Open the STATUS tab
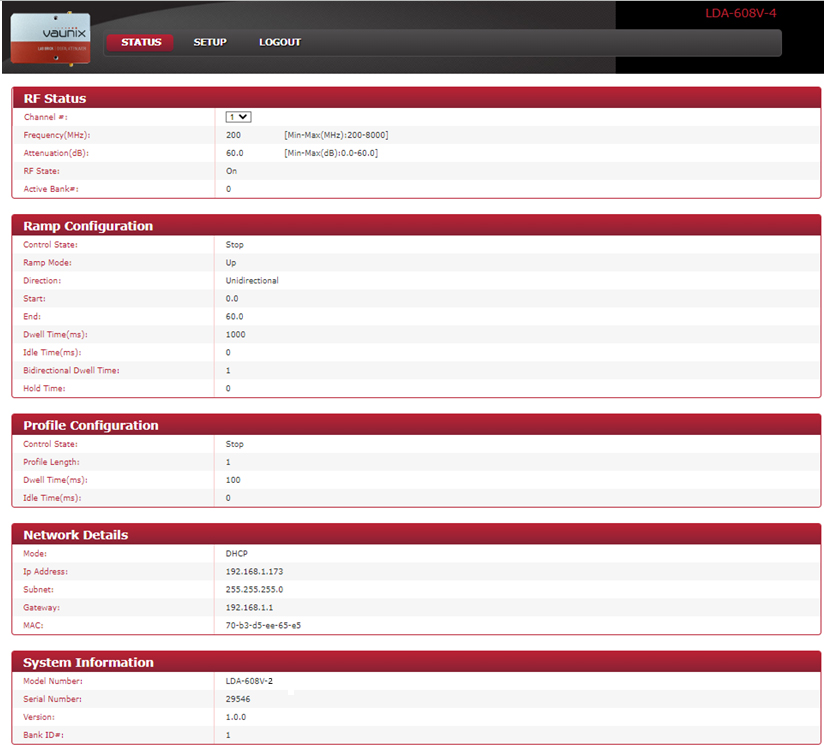Image resolution: width=824 pixels, height=746 pixels. [x=141, y=42]
